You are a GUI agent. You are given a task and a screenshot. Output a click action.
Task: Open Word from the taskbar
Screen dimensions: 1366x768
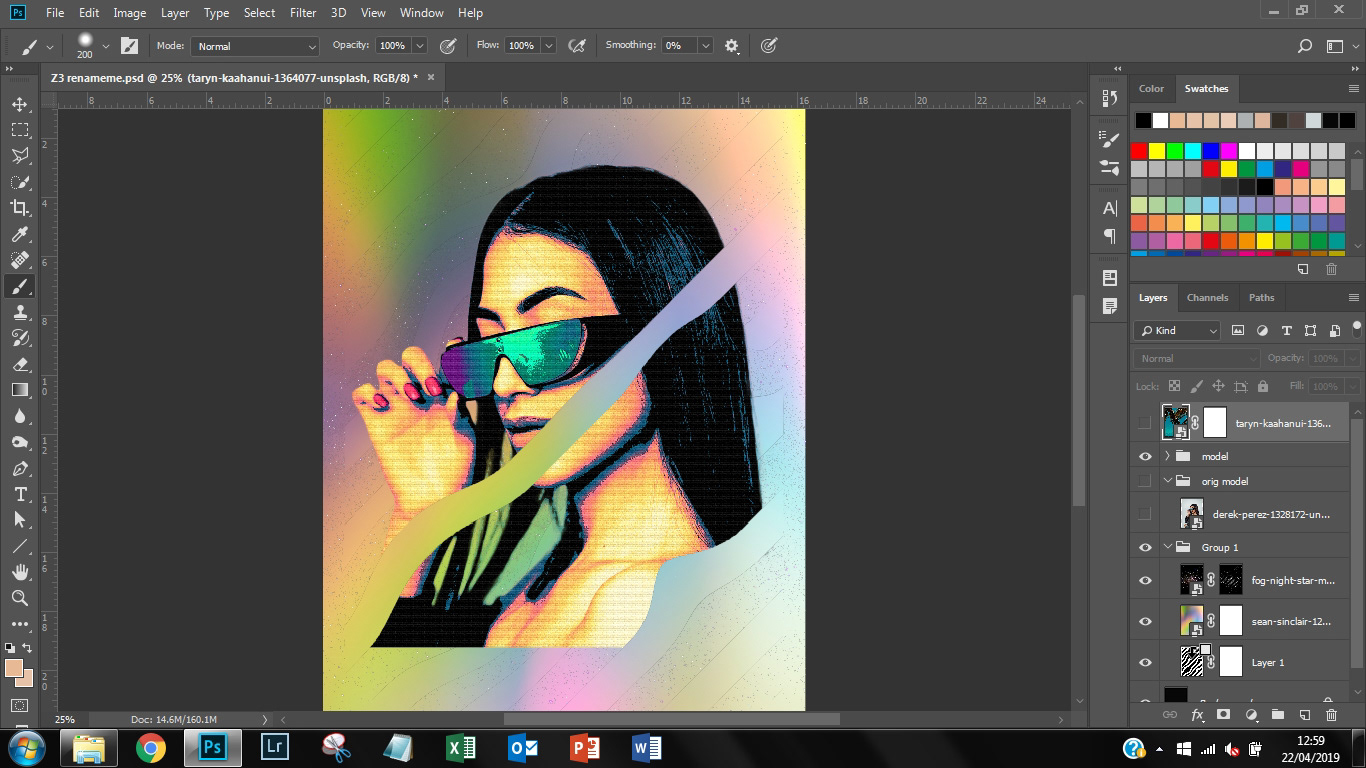click(647, 747)
